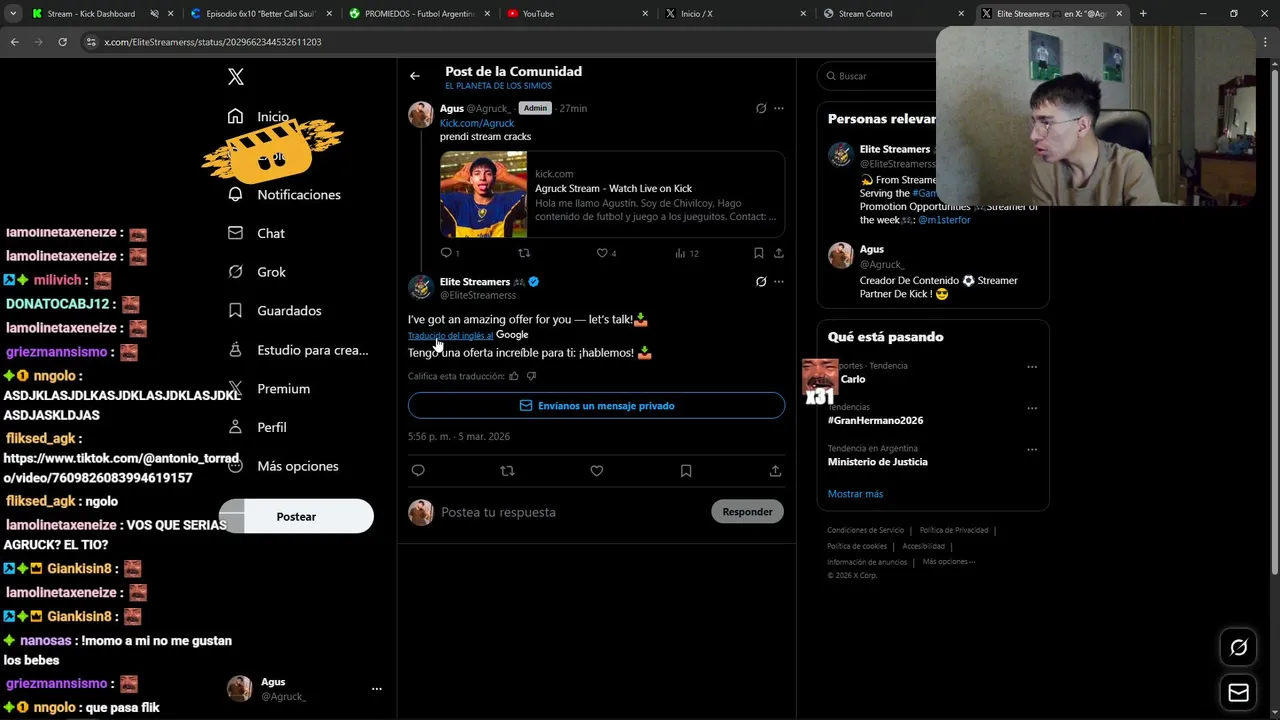The height and width of the screenshot is (720, 1280).
Task: Open Grok actions on Agus's post
Action: click(x=761, y=108)
